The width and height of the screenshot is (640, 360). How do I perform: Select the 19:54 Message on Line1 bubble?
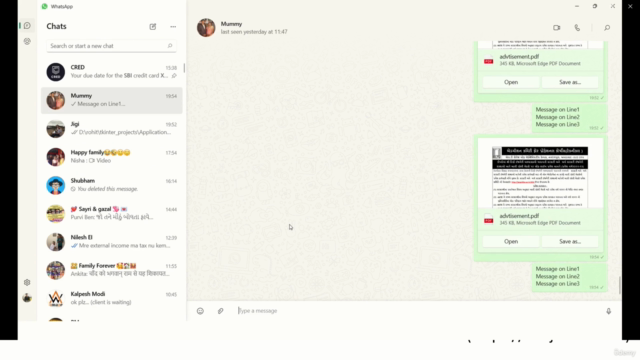click(569, 277)
